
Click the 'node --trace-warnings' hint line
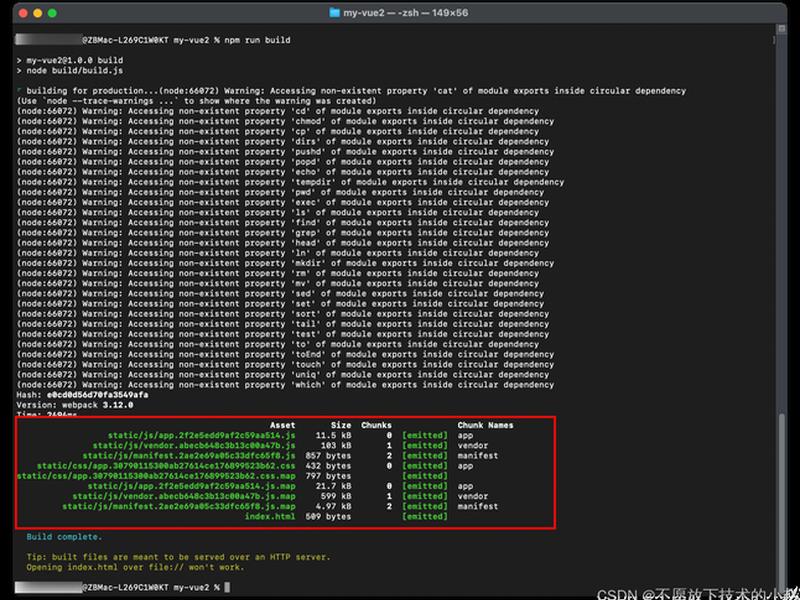click(x=196, y=101)
